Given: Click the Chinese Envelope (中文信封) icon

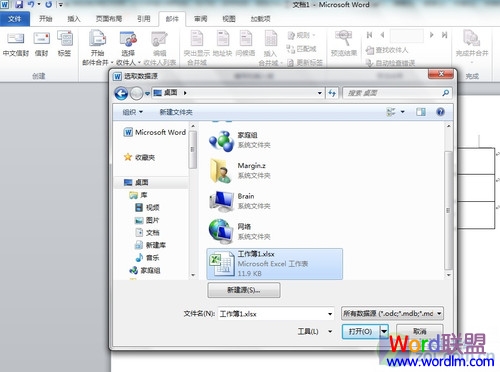Looking at the screenshot, I should coord(16,43).
